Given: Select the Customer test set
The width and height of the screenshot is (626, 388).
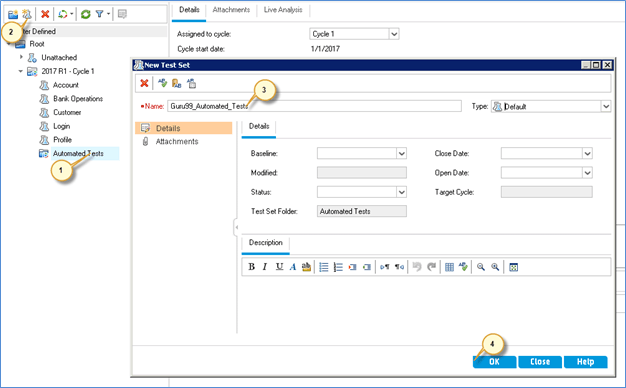Looking at the screenshot, I should tap(67, 112).
